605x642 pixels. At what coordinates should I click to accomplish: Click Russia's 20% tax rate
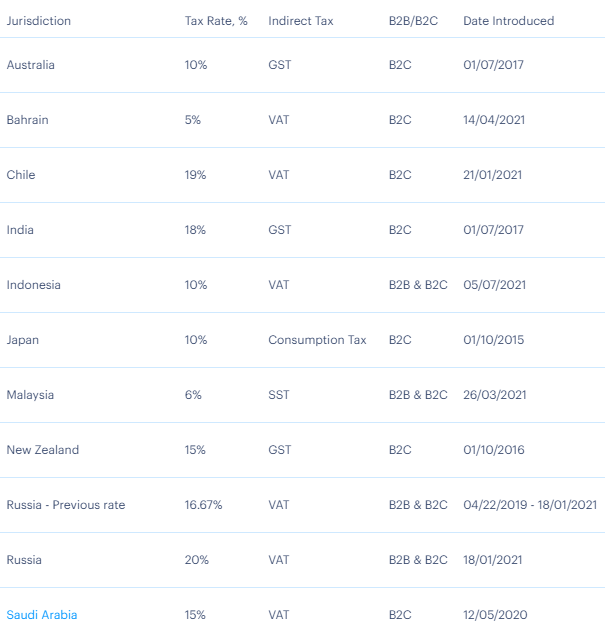point(196,560)
